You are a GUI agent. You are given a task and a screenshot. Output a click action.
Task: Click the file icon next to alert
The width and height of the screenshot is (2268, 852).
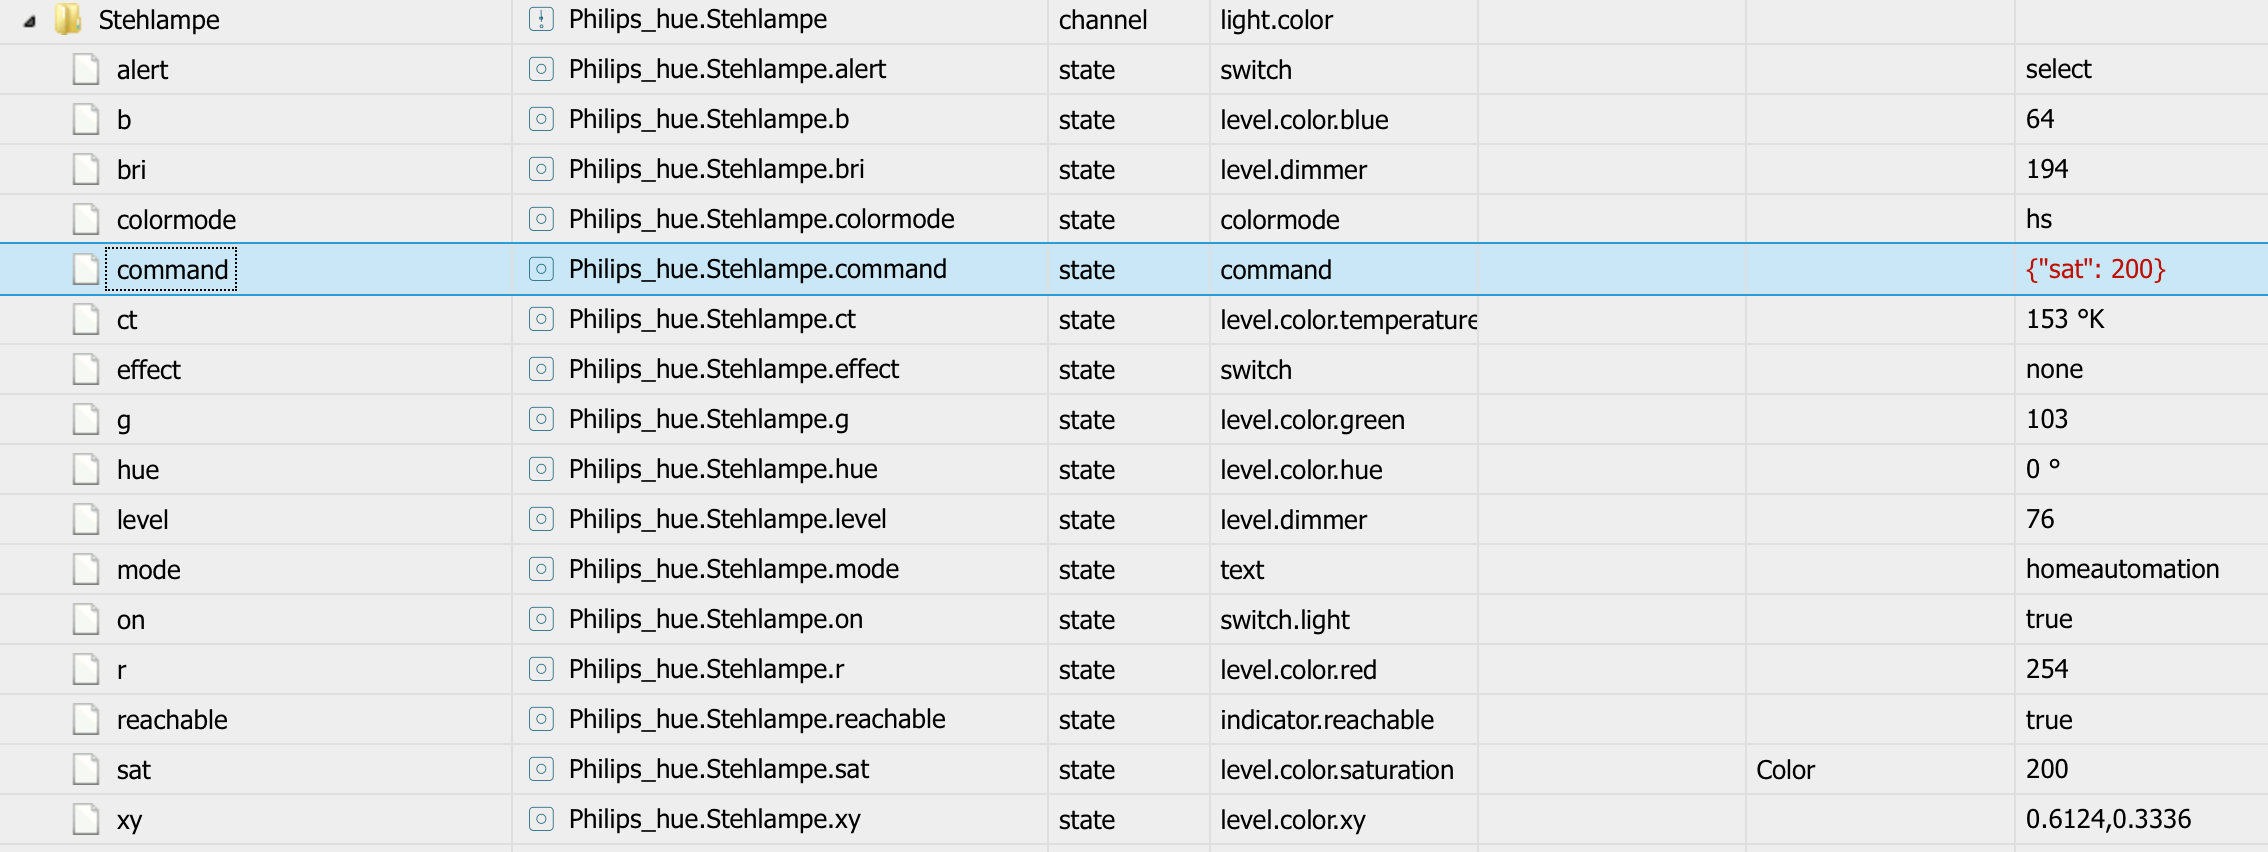click(86, 69)
